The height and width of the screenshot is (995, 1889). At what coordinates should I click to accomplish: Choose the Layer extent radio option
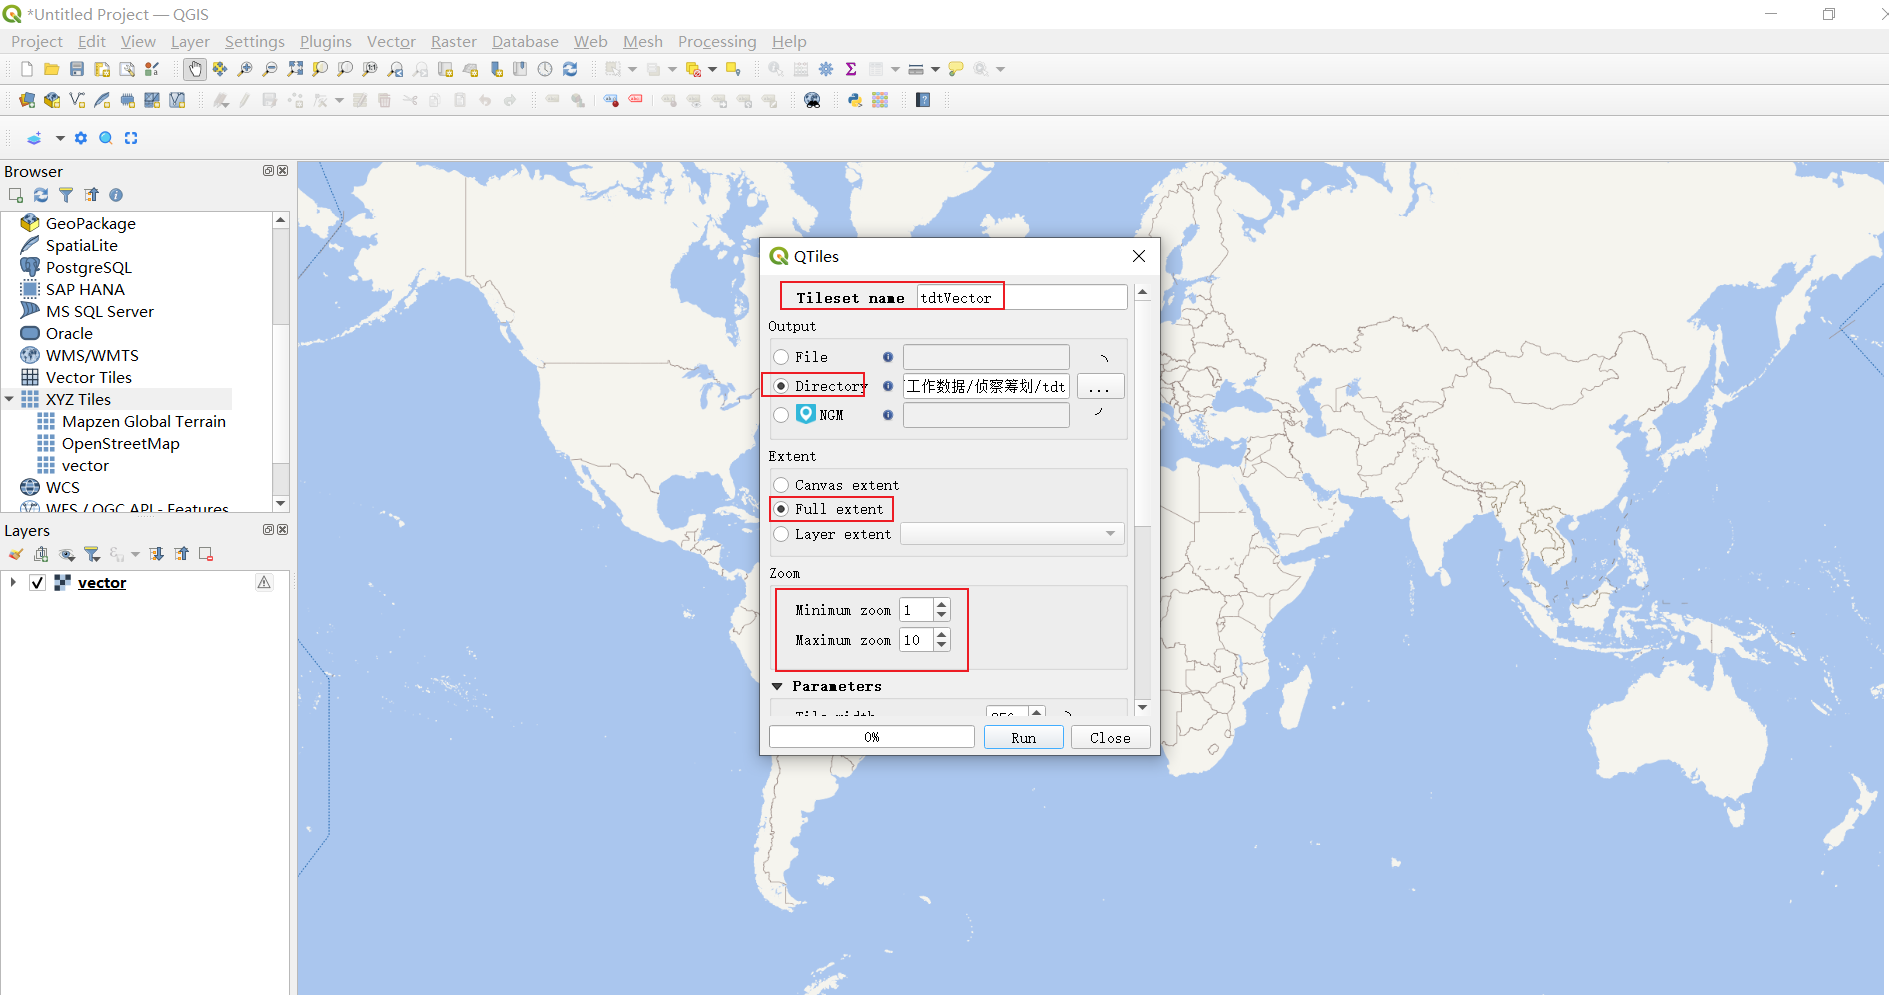[781, 534]
